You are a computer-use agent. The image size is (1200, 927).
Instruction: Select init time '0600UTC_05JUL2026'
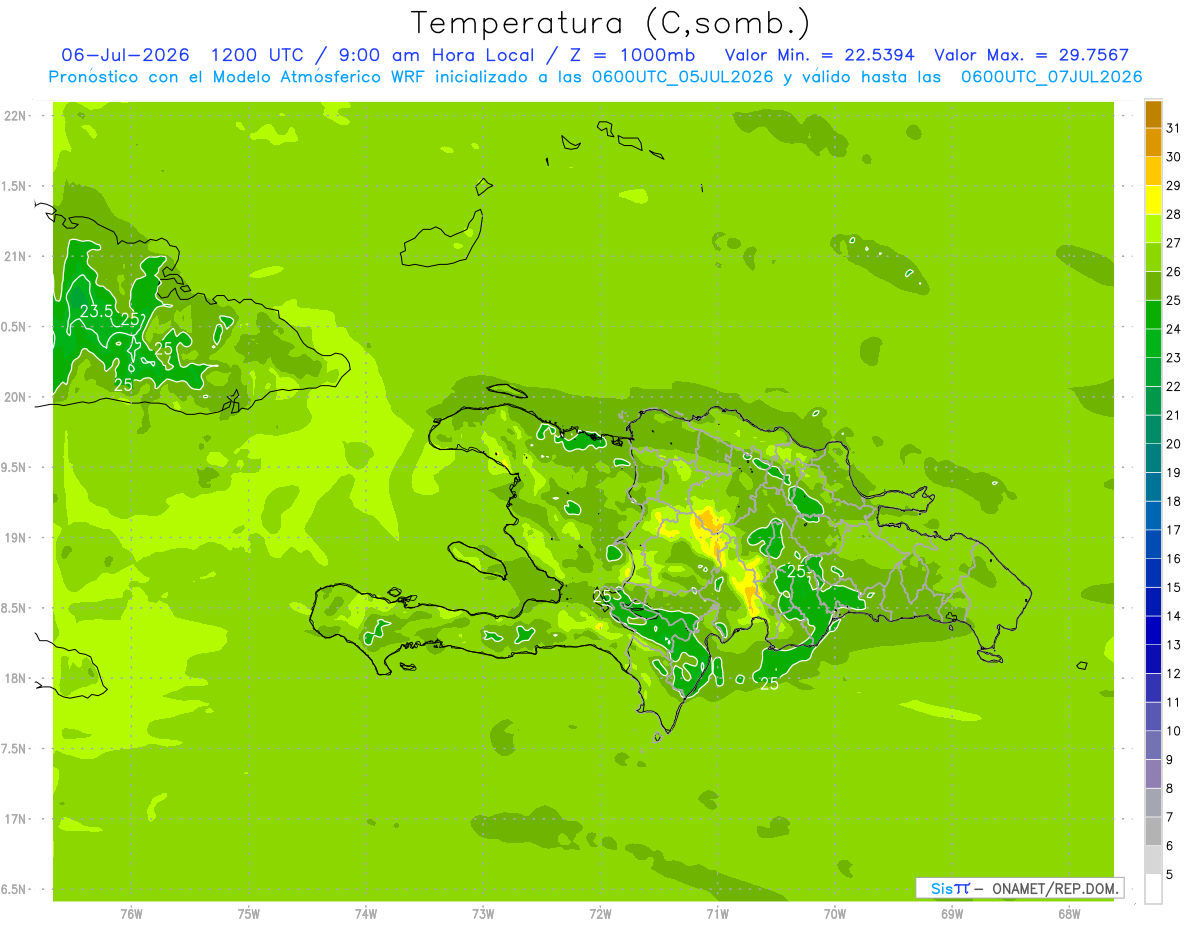click(x=680, y=77)
